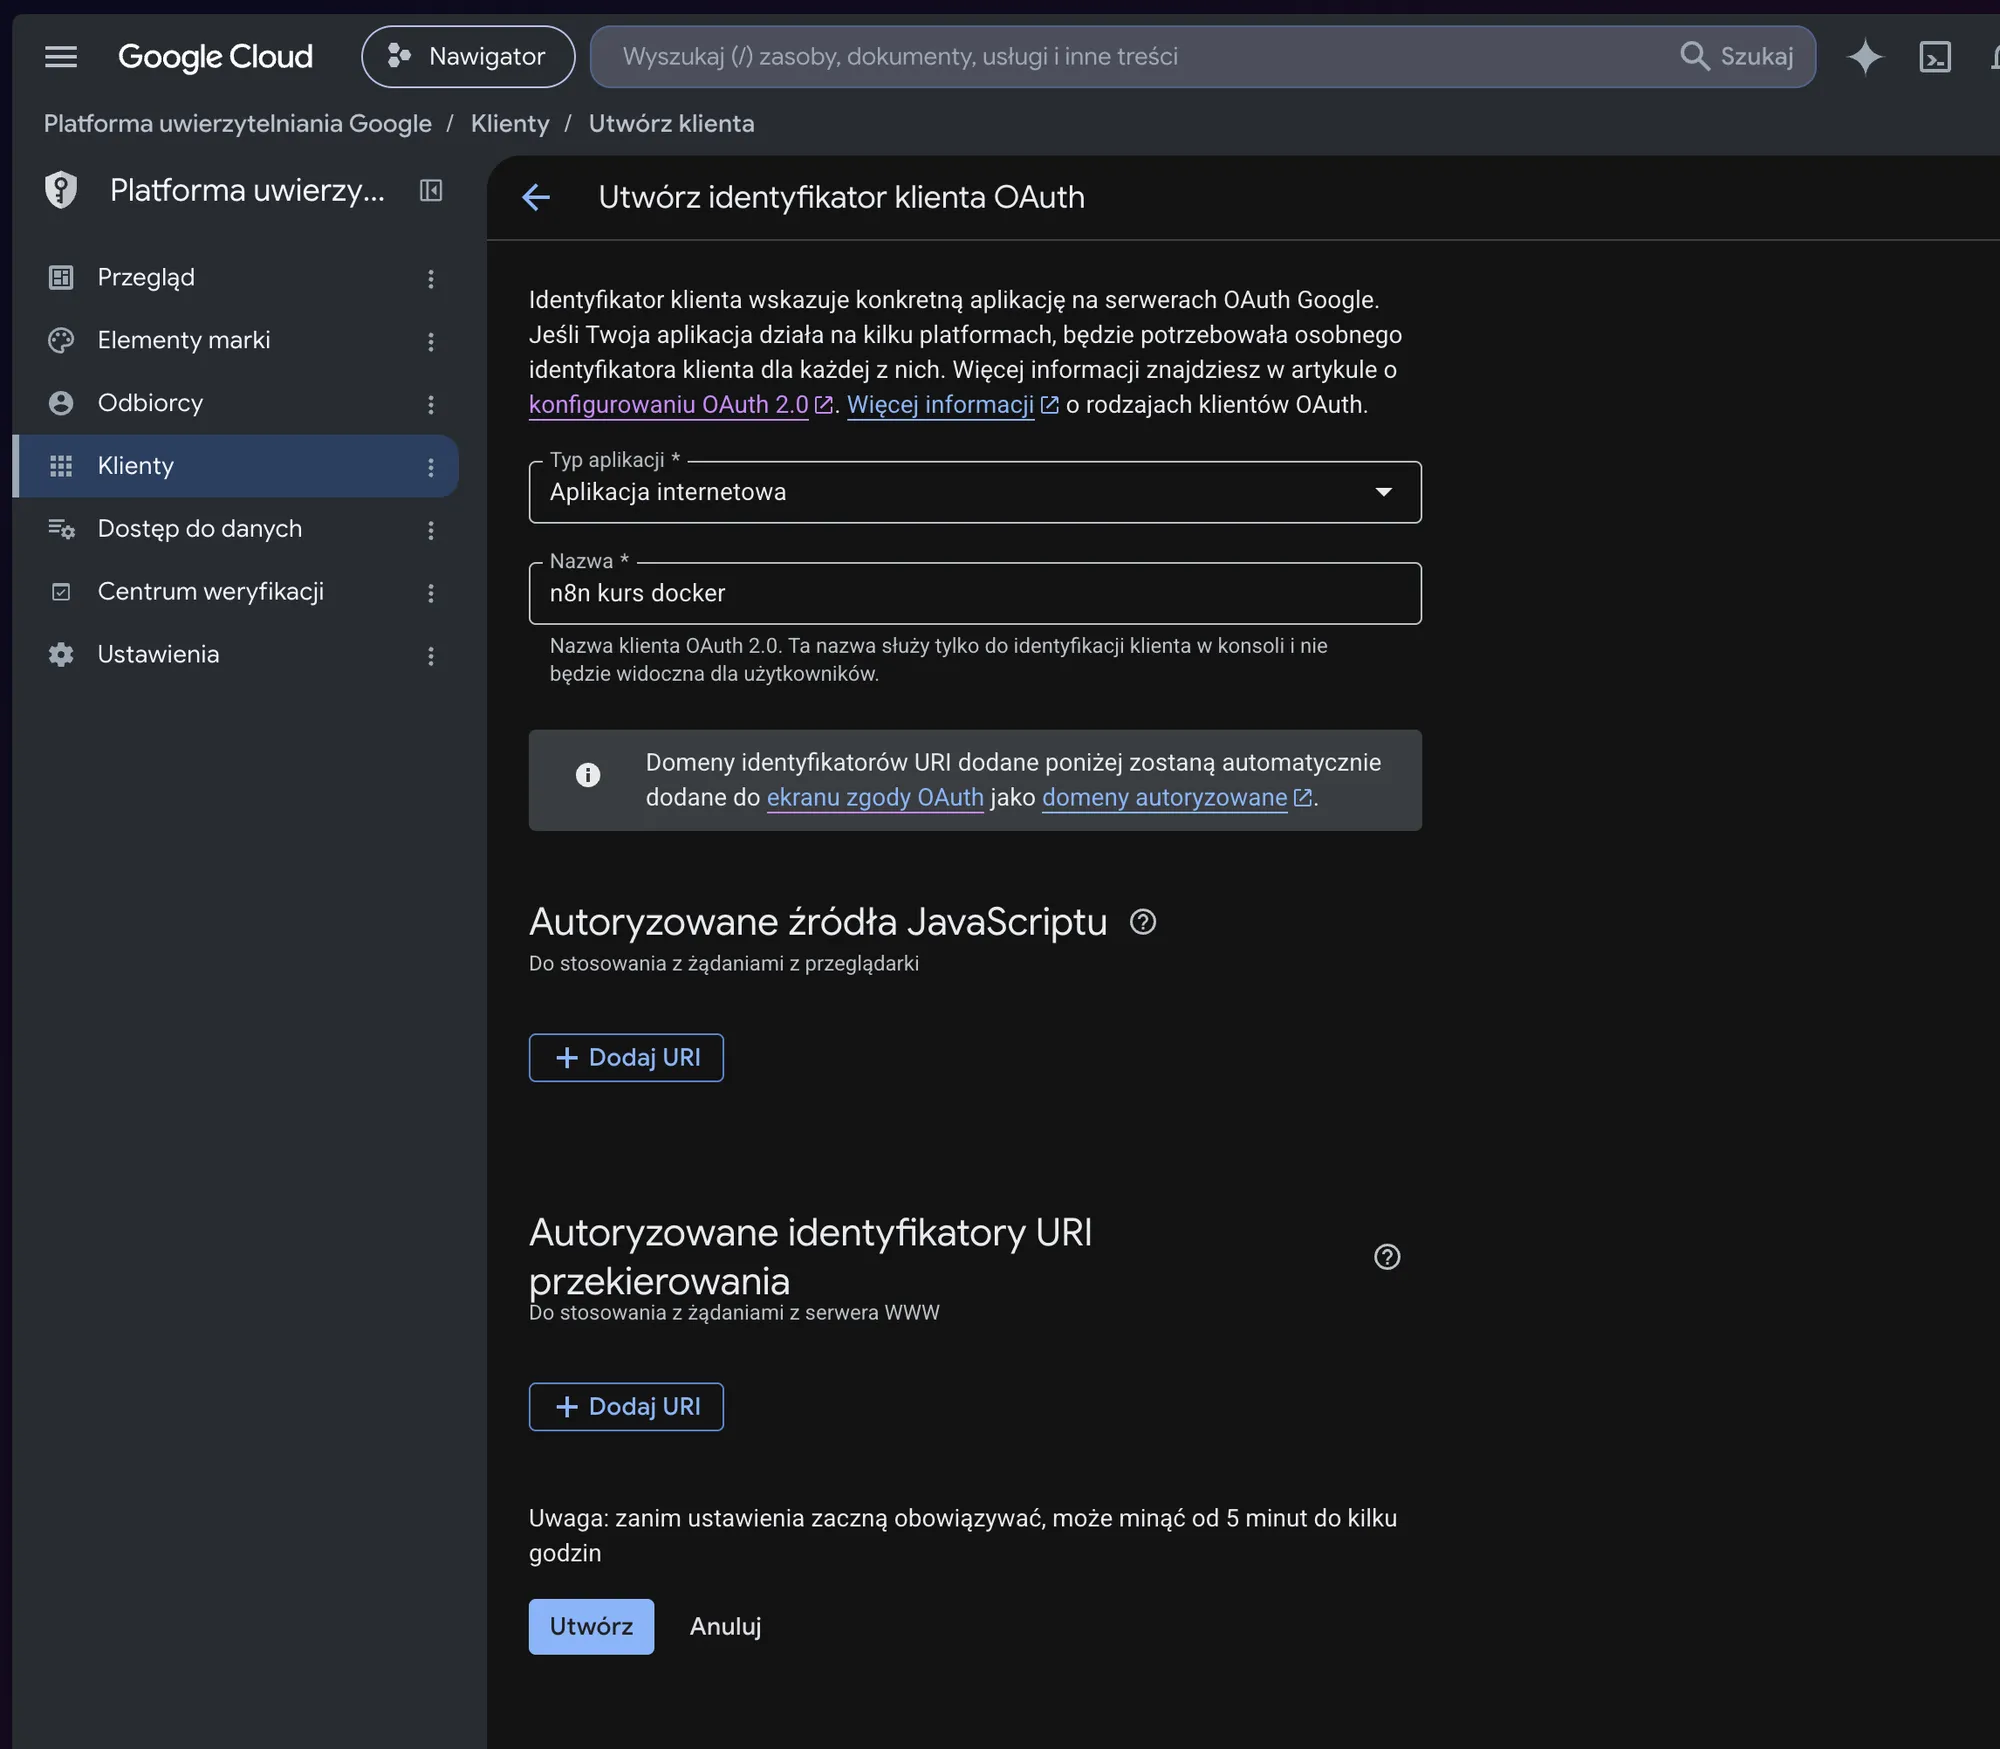Click the Typ aplikacji dropdown arrow
The image size is (2000, 1749).
point(1384,492)
